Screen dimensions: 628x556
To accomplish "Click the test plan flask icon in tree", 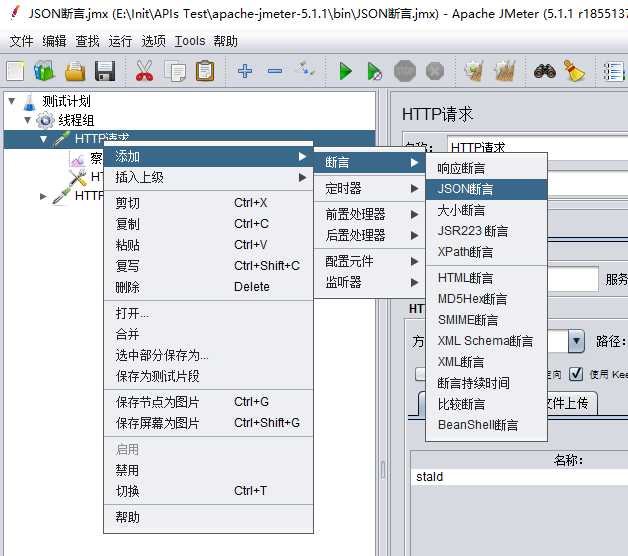I will pos(30,102).
